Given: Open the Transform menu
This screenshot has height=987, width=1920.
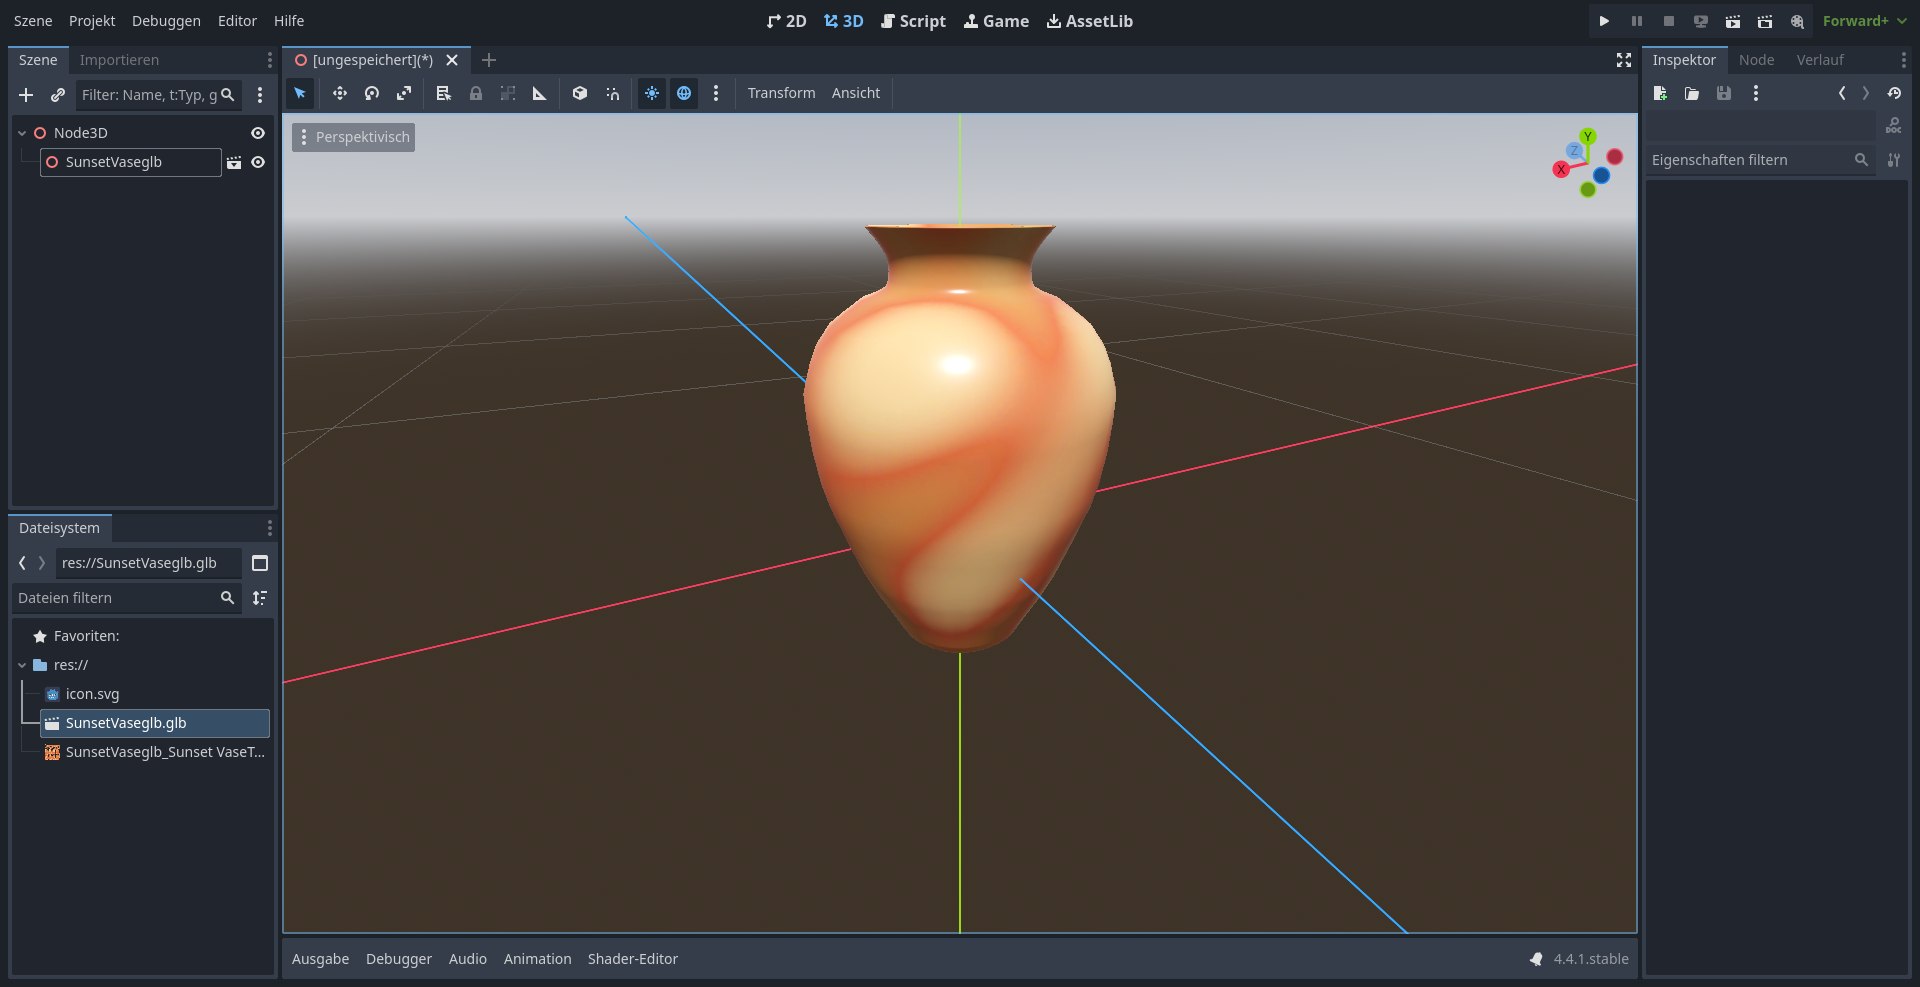Looking at the screenshot, I should (x=781, y=93).
